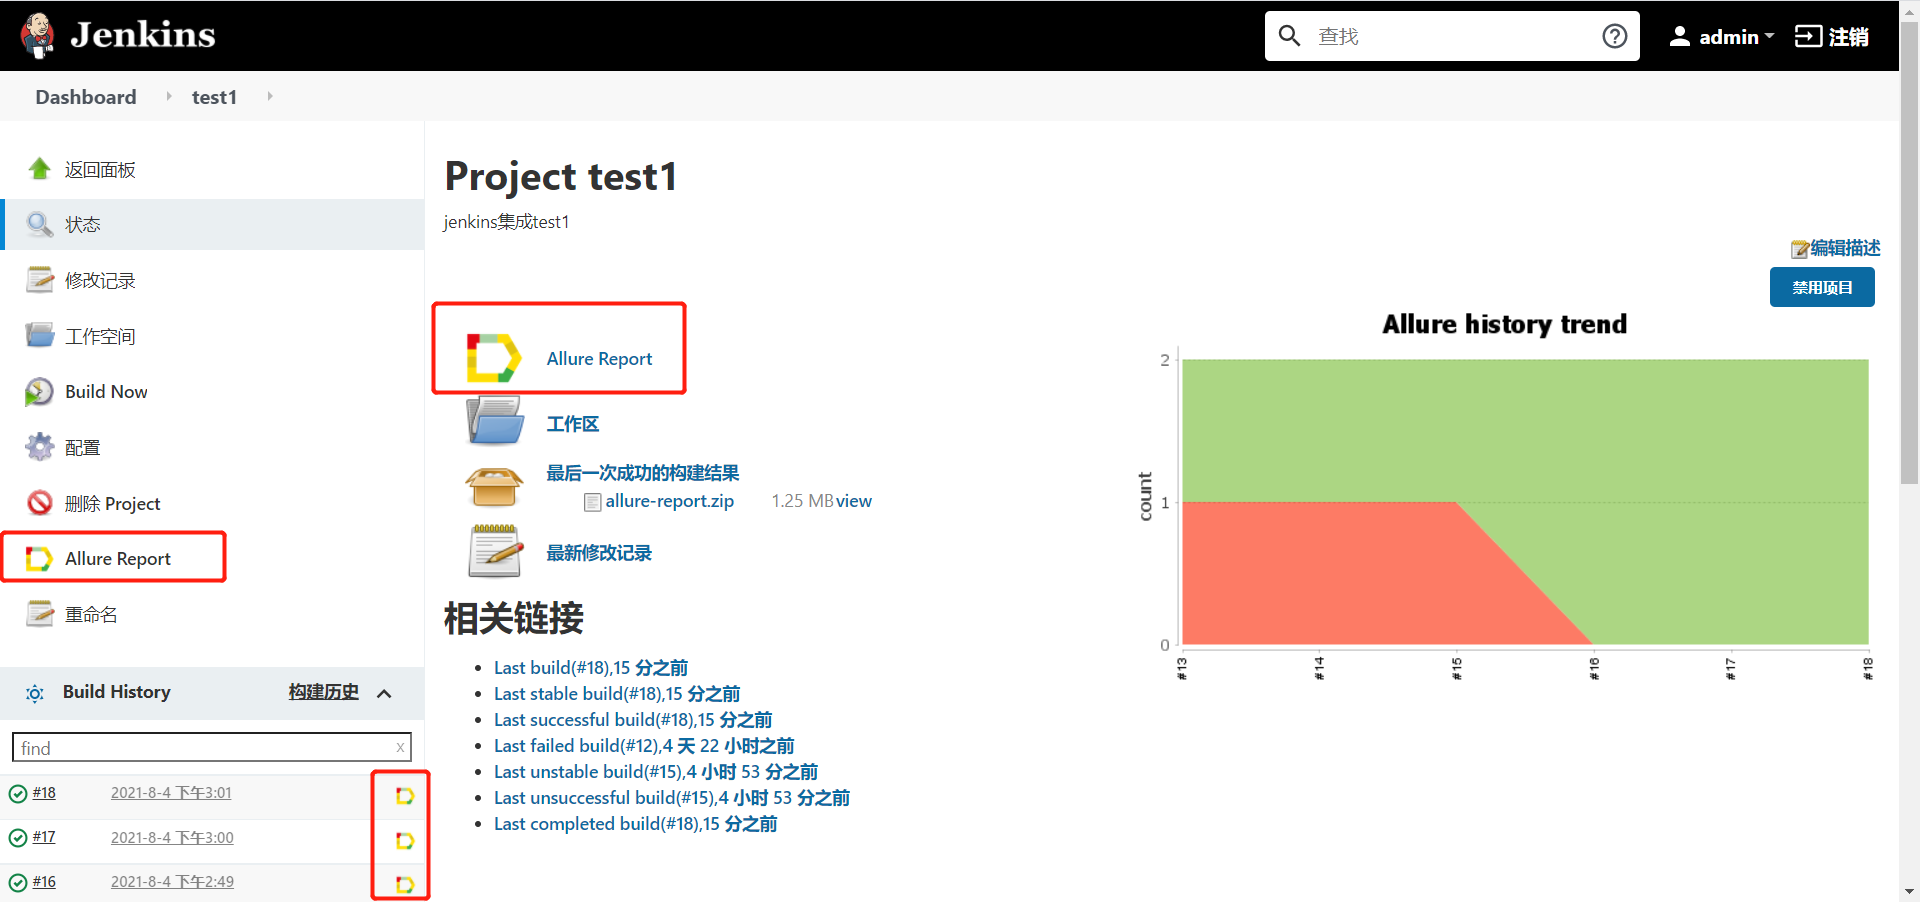
Task: Open the Last unsuccessful build(#15) link
Action: [672, 798]
